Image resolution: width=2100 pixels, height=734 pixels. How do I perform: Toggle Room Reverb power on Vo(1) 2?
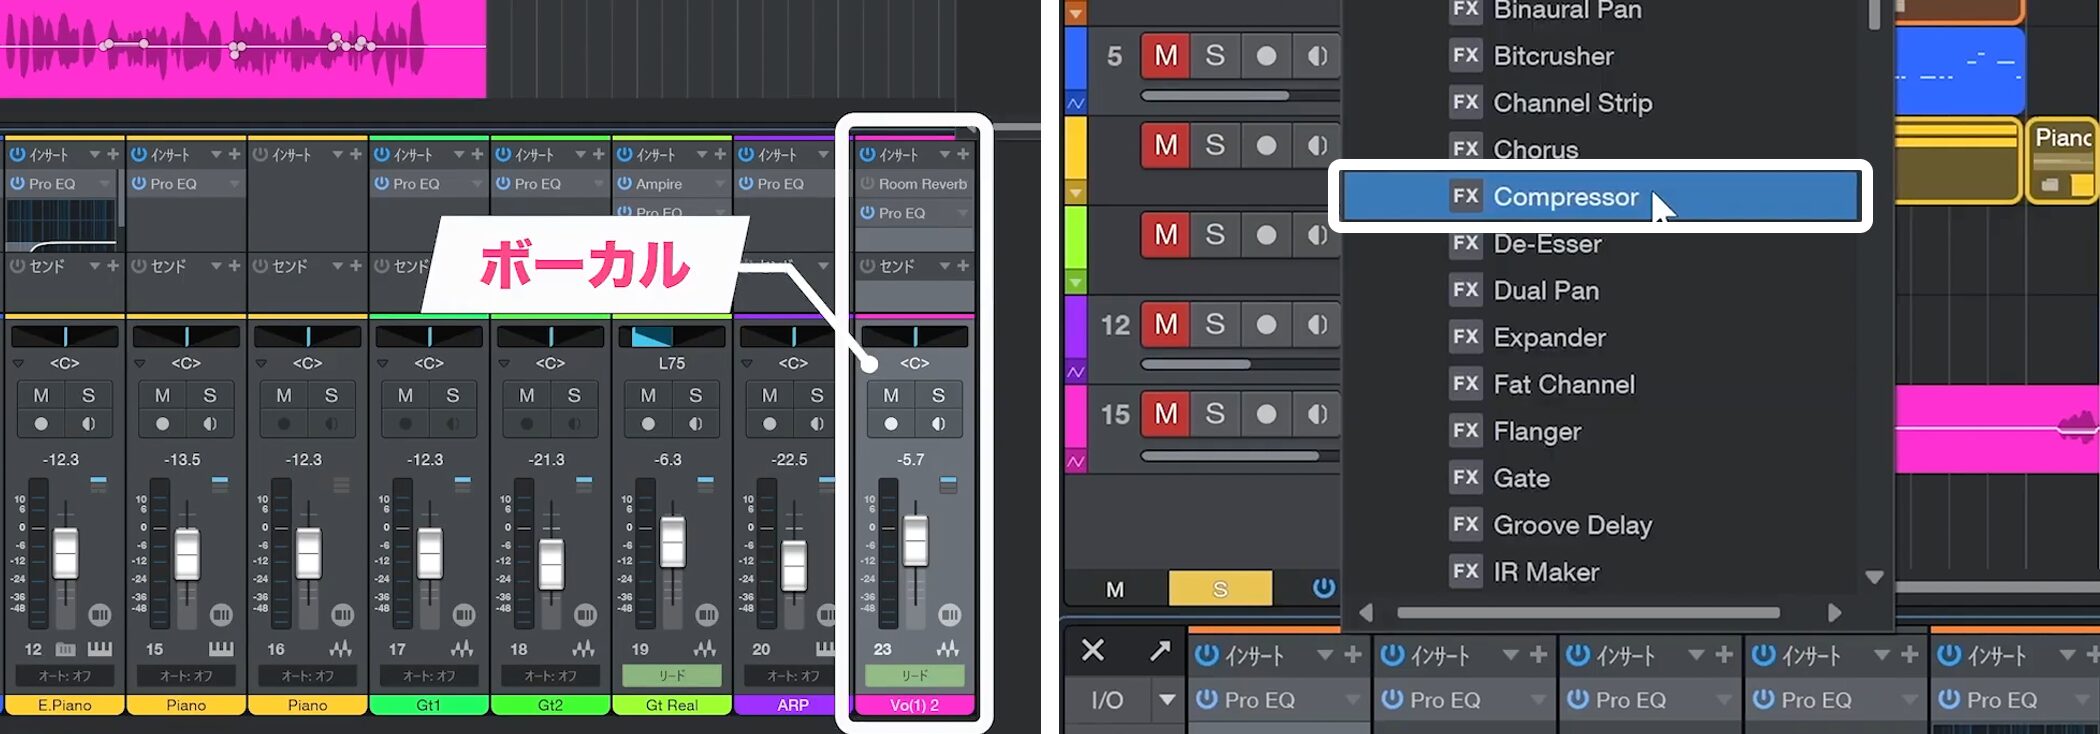tap(867, 184)
